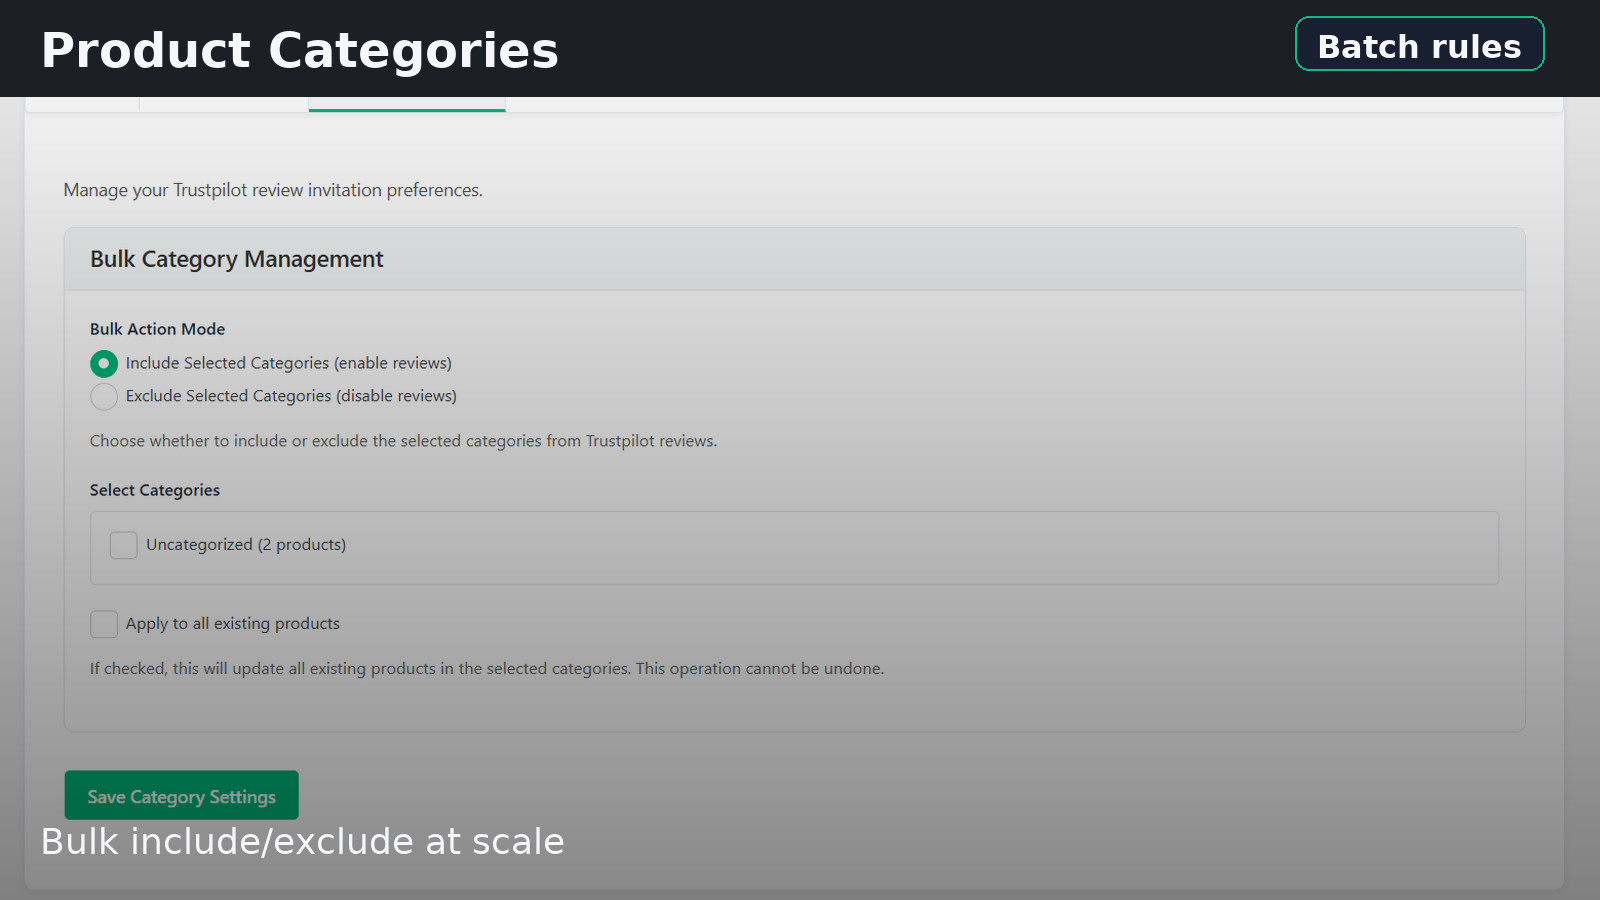Enable Apply to all existing products checkbox
1600x900 pixels.
[x=104, y=624]
